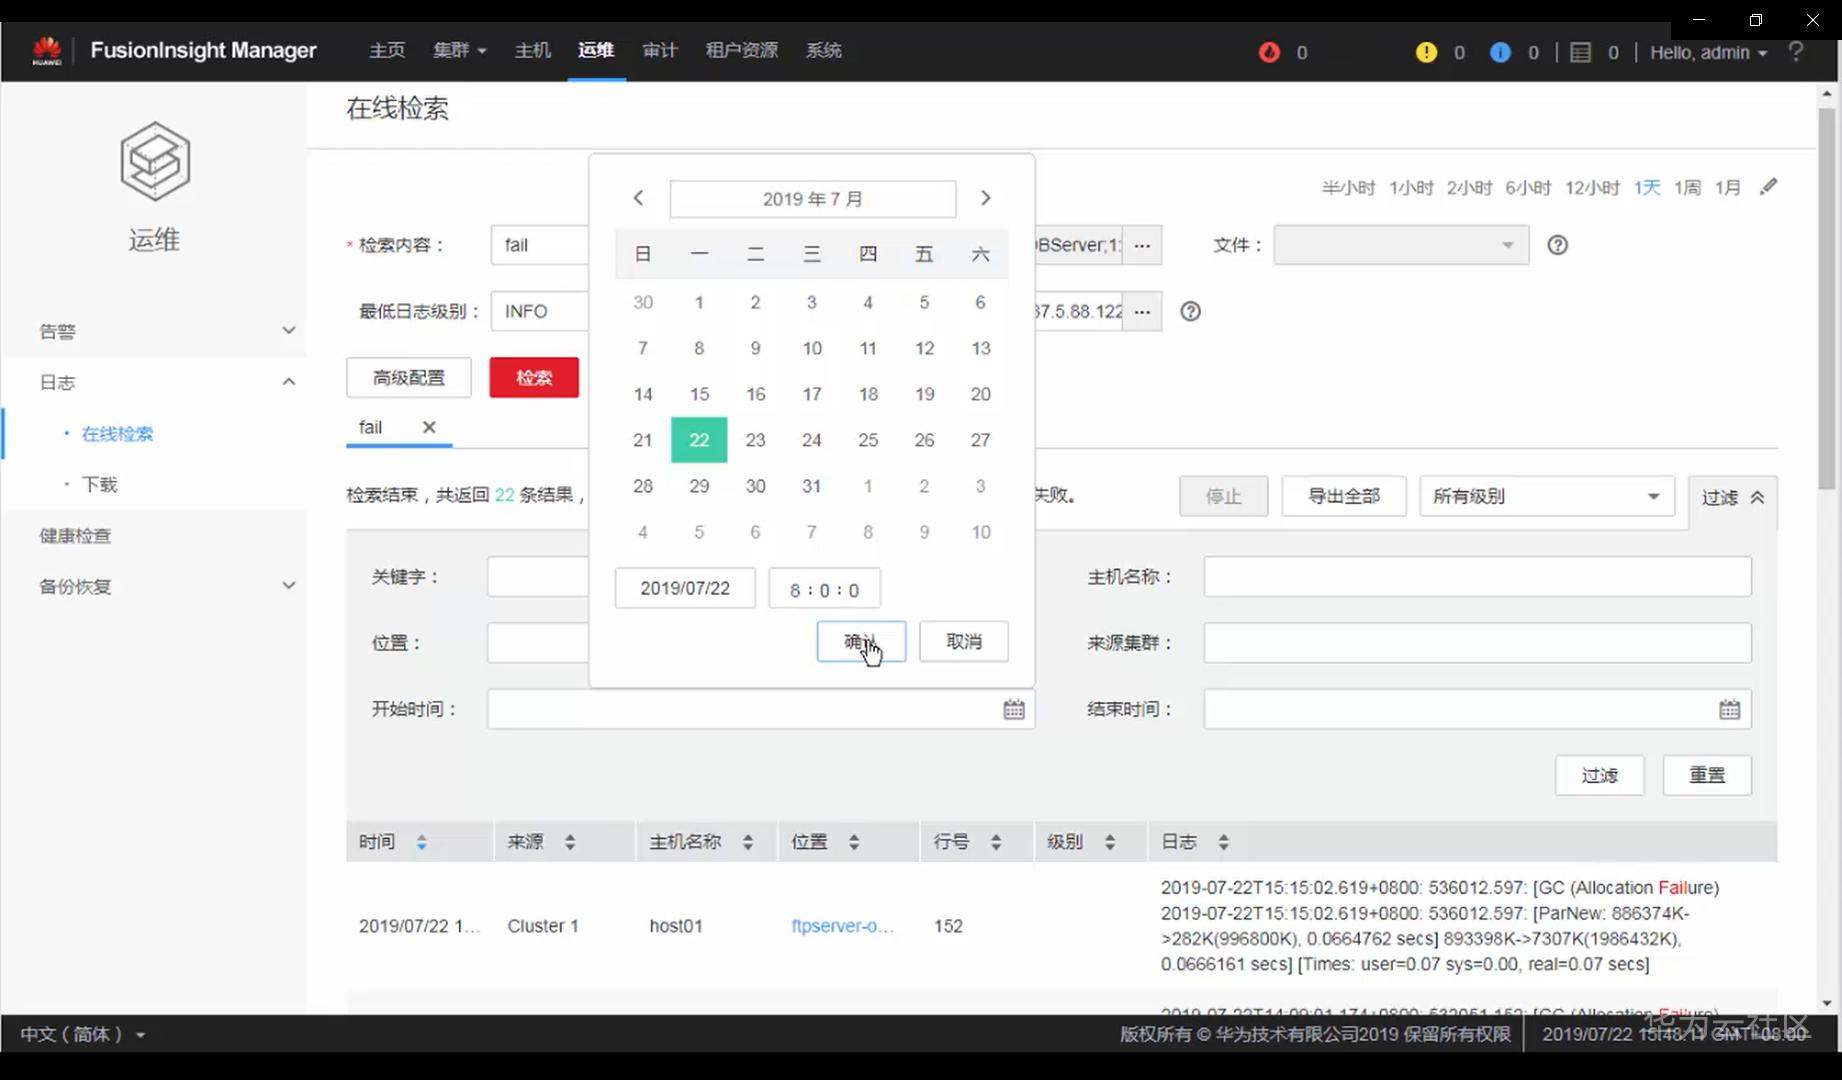
Task: Click the 取消 button in date picker
Action: 964,641
